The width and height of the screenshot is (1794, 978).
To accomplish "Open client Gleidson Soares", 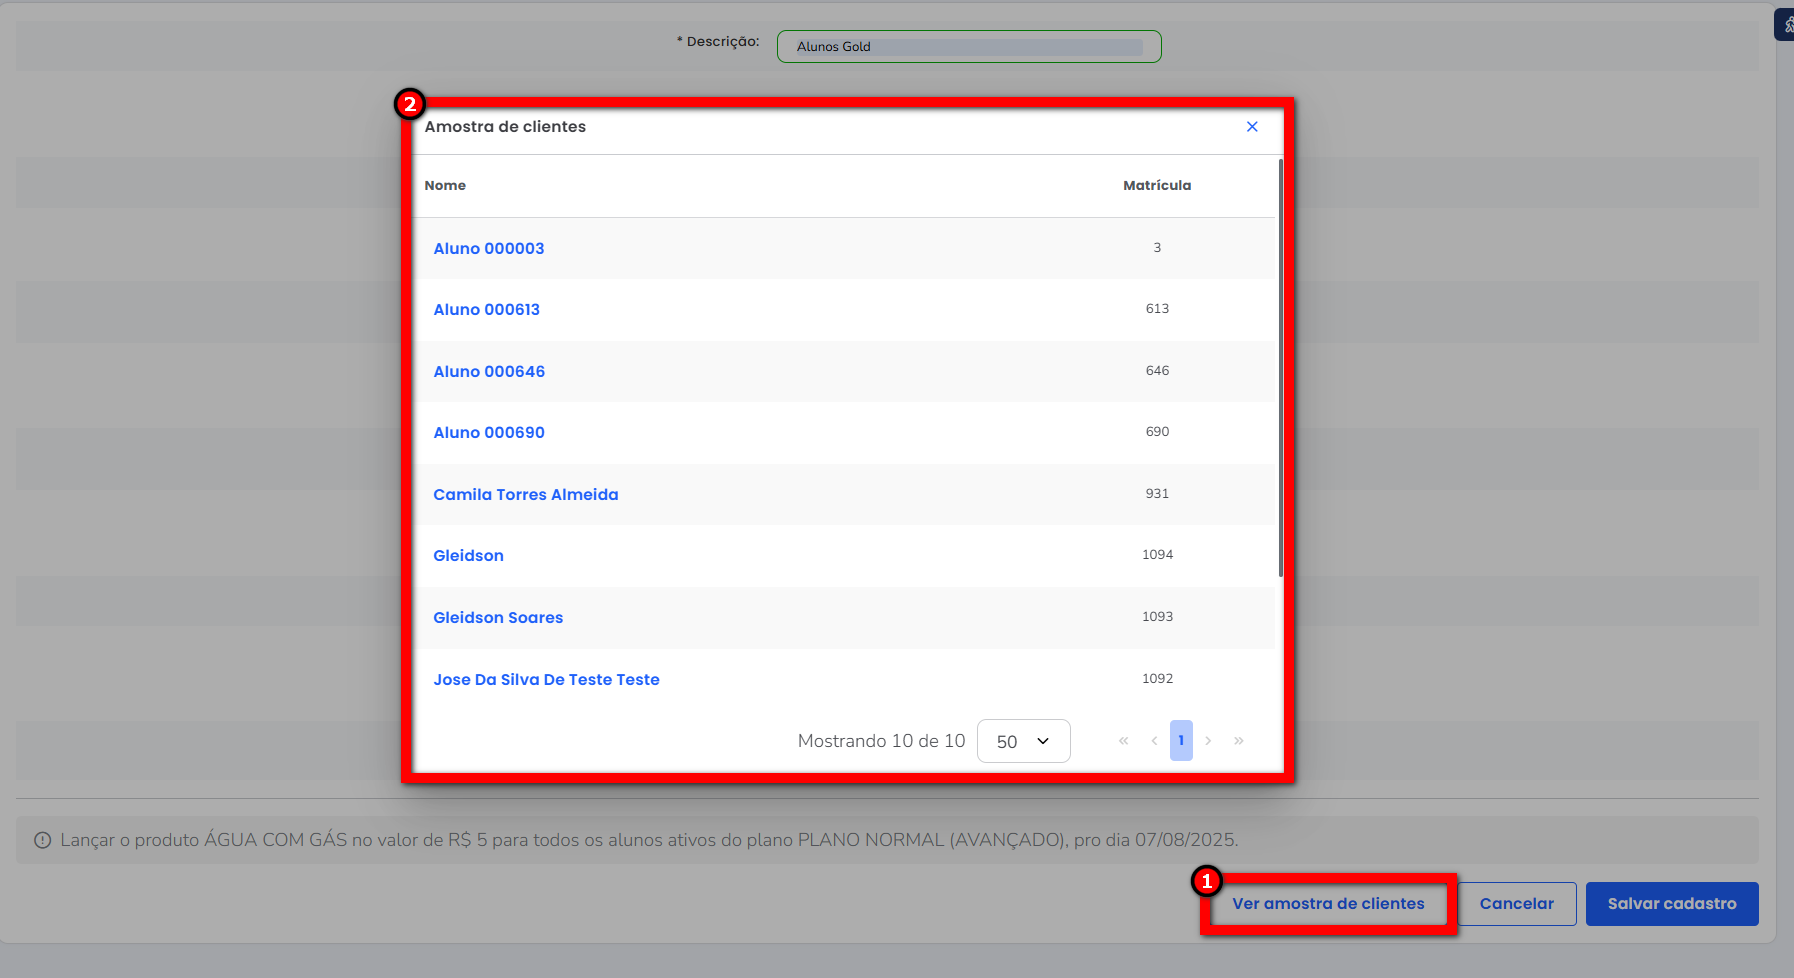I will click(x=498, y=618).
